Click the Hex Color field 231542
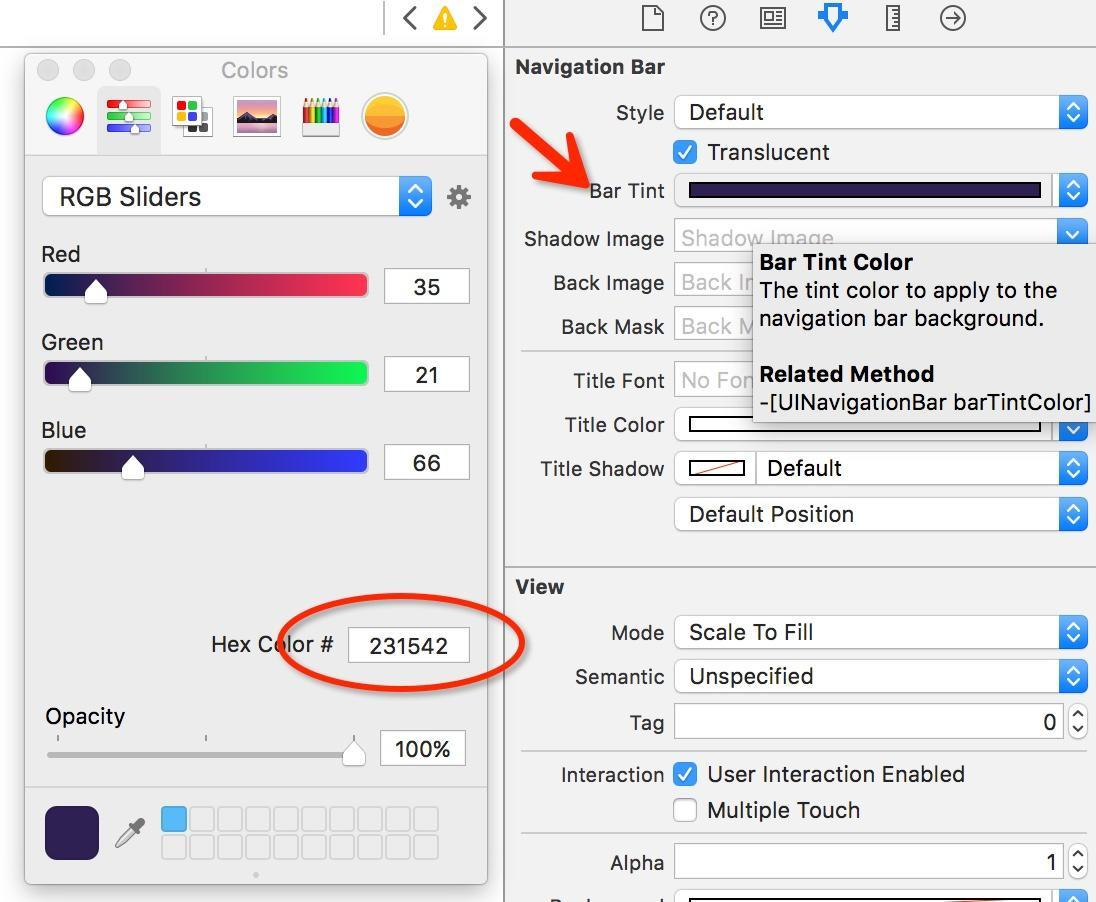The width and height of the screenshot is (1096, 902). [409, 645]
